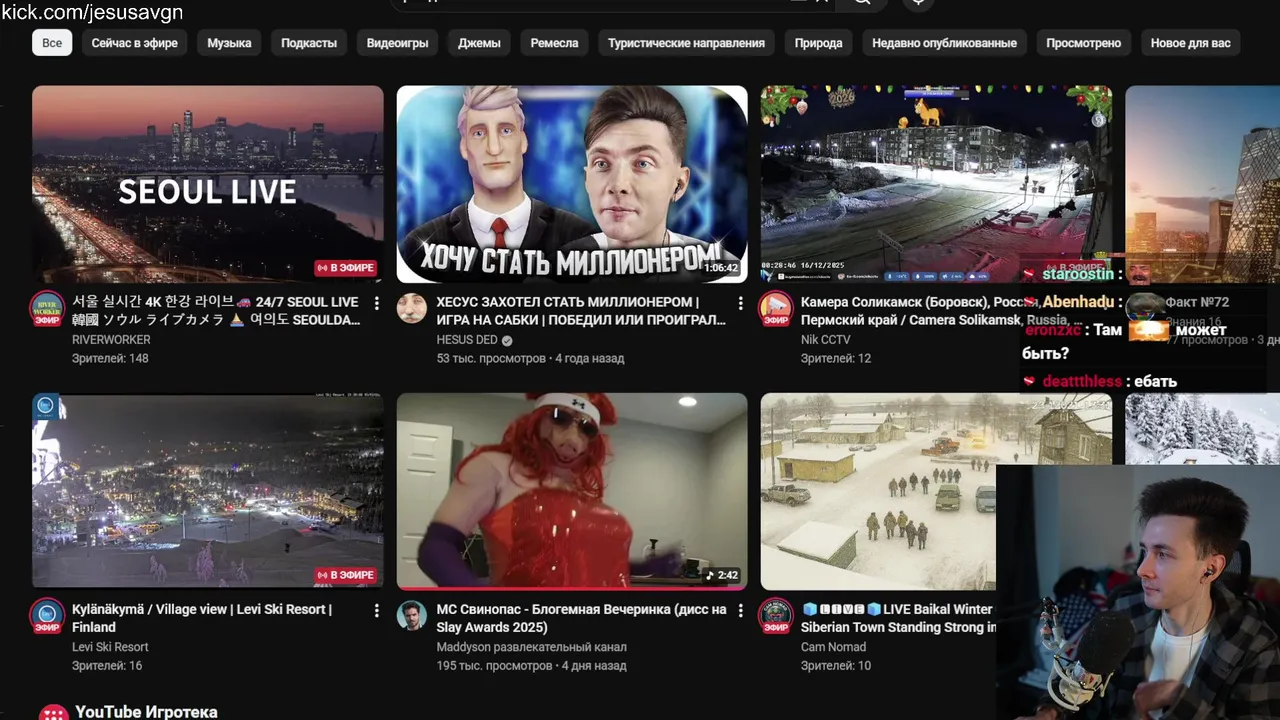
Task: Open the RIVERWORKER channel avatar
Action: point(47,309)
